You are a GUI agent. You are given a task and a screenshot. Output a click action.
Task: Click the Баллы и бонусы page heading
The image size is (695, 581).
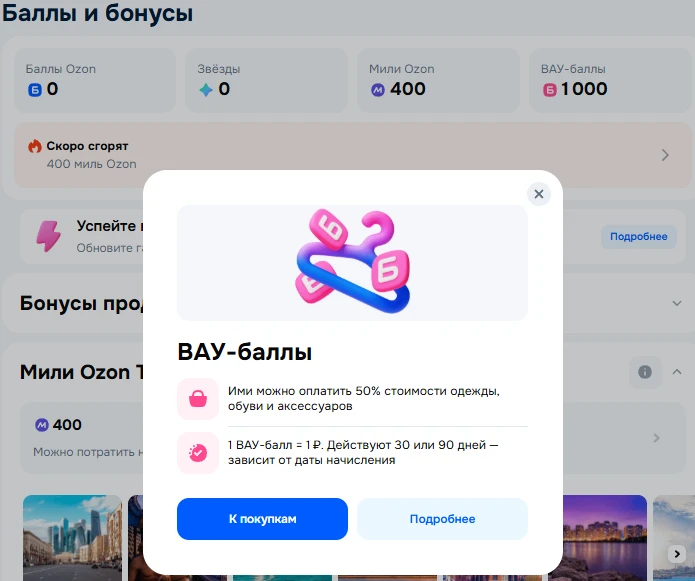click(98, 13)
